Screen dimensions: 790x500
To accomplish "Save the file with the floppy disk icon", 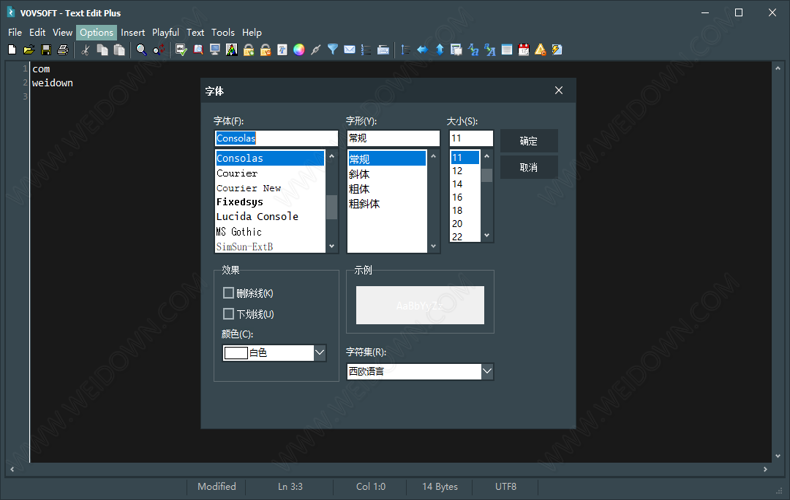I will tap(46, 49).
